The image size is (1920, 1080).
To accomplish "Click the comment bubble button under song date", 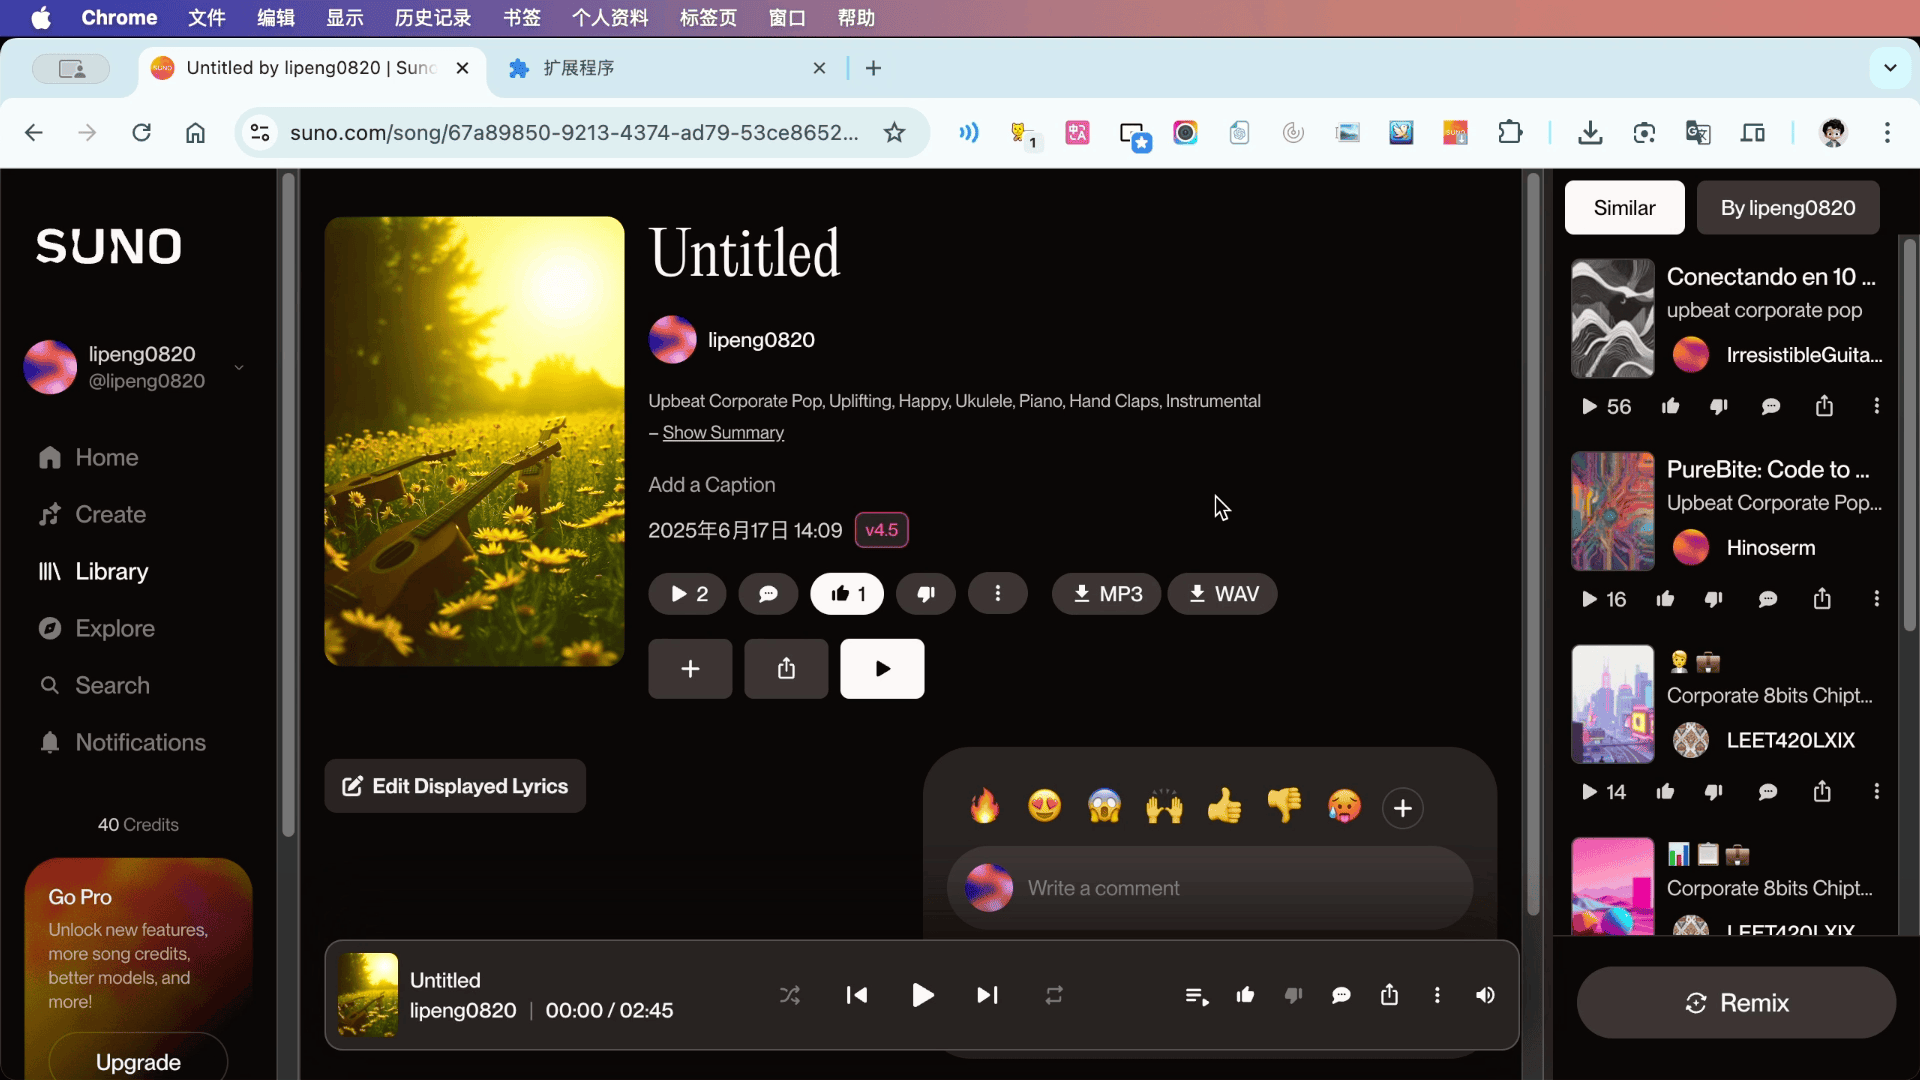I will [768, 594].
